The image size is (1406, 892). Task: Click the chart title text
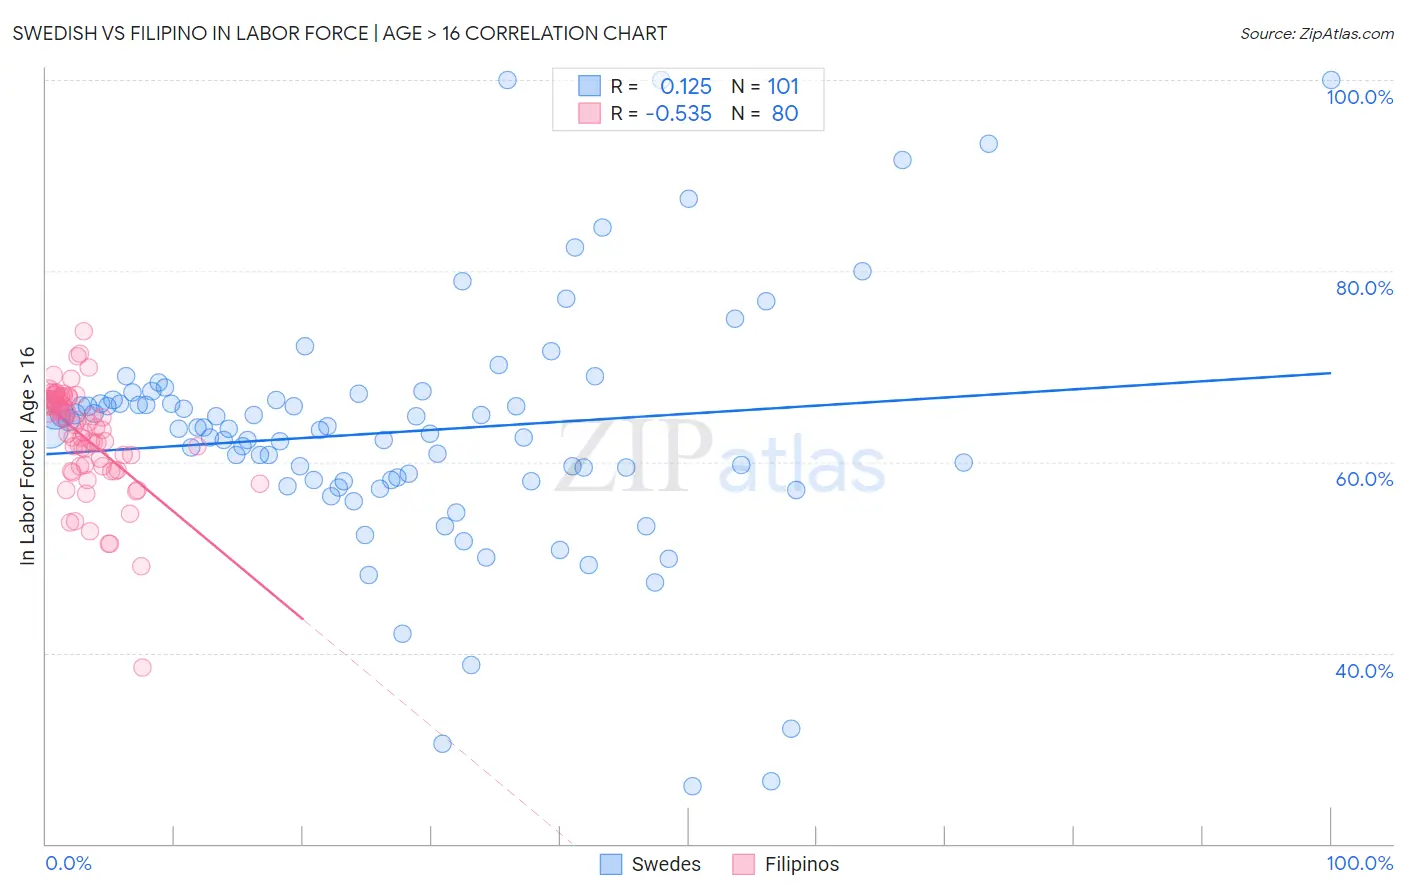(340, 33)
